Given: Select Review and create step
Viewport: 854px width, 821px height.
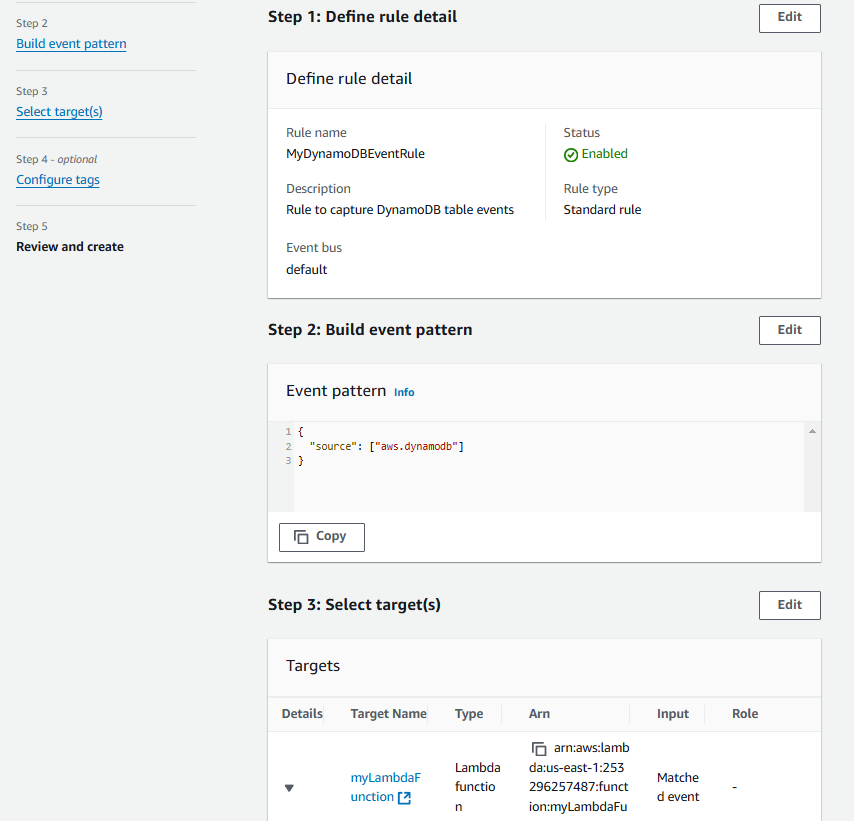Looking at the screenshot, I should point(70,247).
